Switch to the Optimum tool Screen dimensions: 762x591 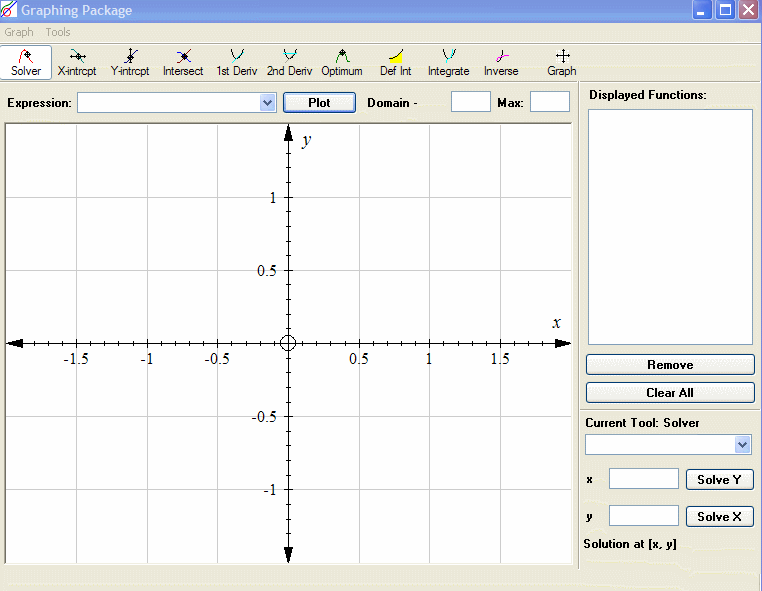point(342,63)
